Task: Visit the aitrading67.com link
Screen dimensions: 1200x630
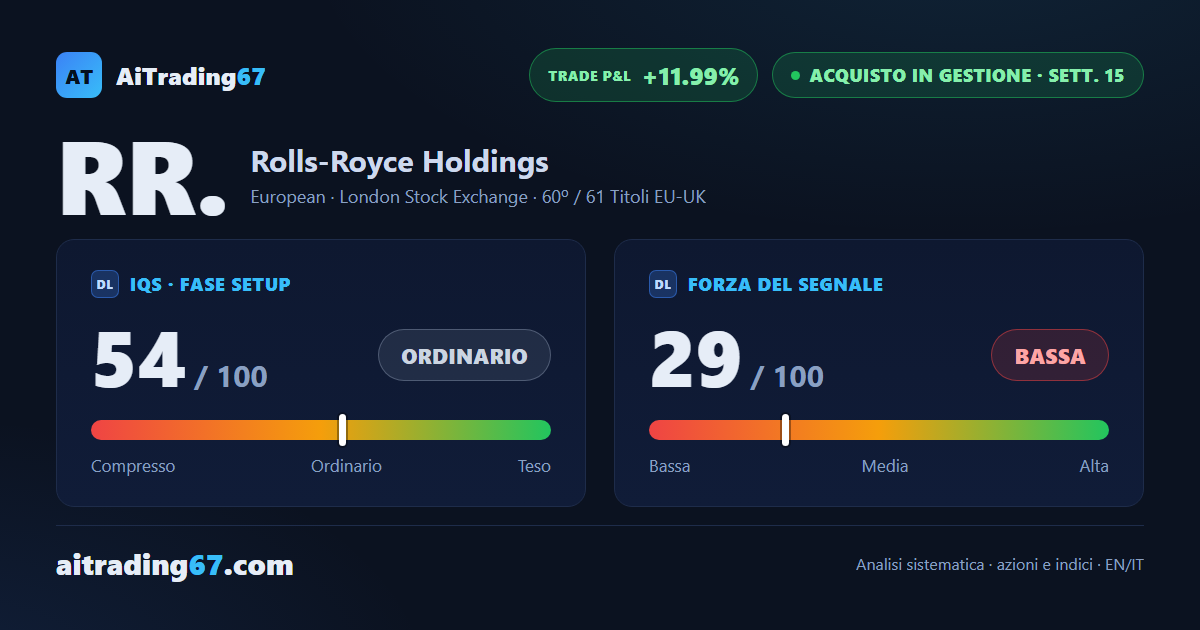Action: 175,566
